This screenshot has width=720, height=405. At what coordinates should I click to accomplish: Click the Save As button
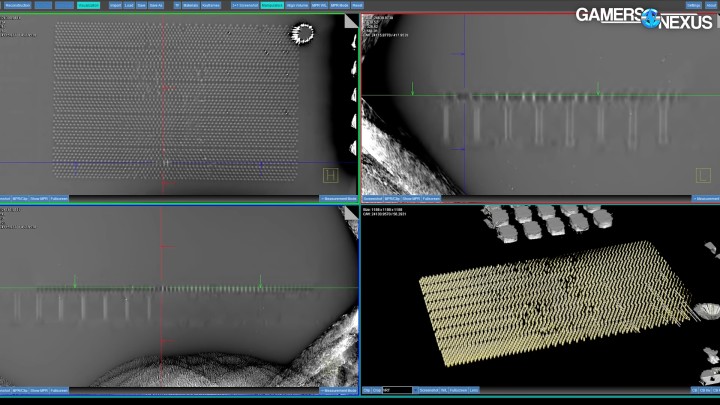tap(156, 5)
